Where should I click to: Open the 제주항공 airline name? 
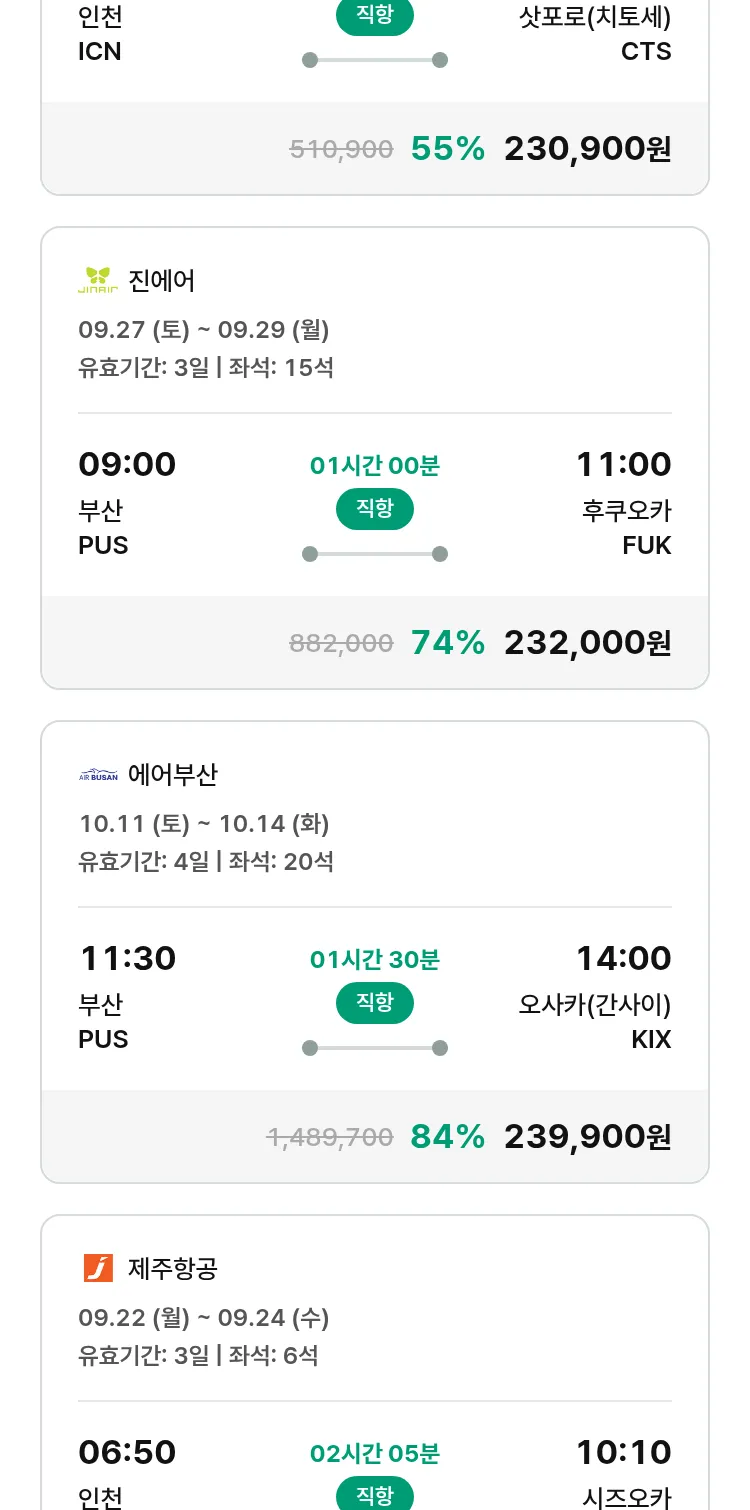point(173,1269)
